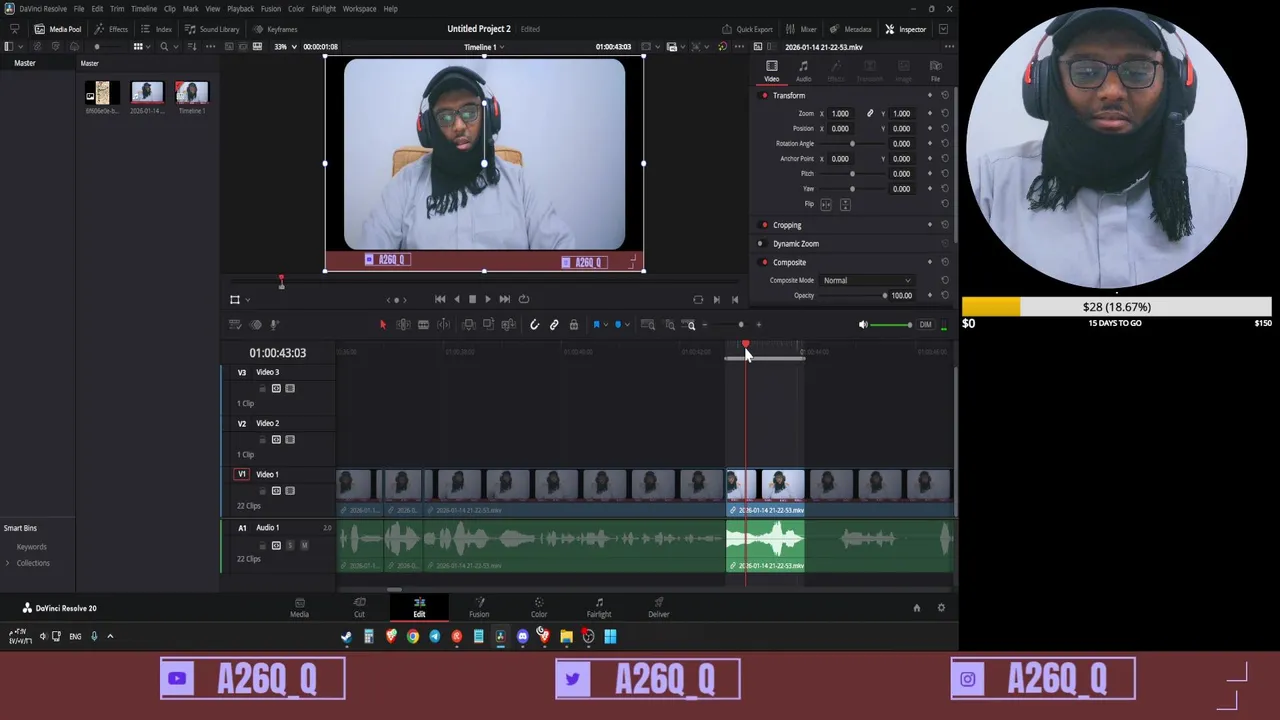Toggle timeline Snapping magnet
The height and width of the screenshot is (720, 1280).
click(x=534, y=325)
